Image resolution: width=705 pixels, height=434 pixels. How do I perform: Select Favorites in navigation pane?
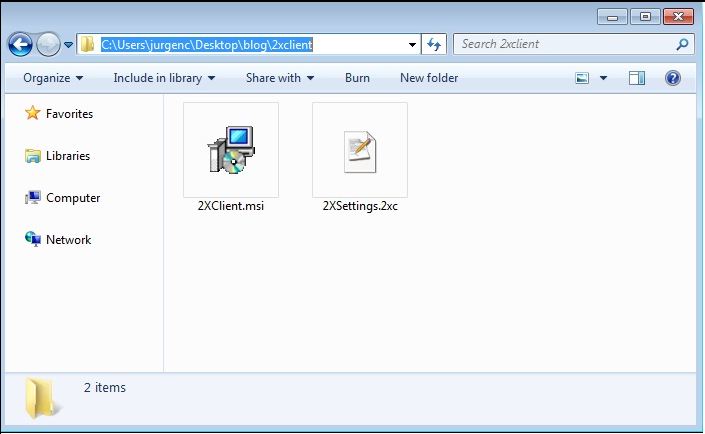(69, 114)
